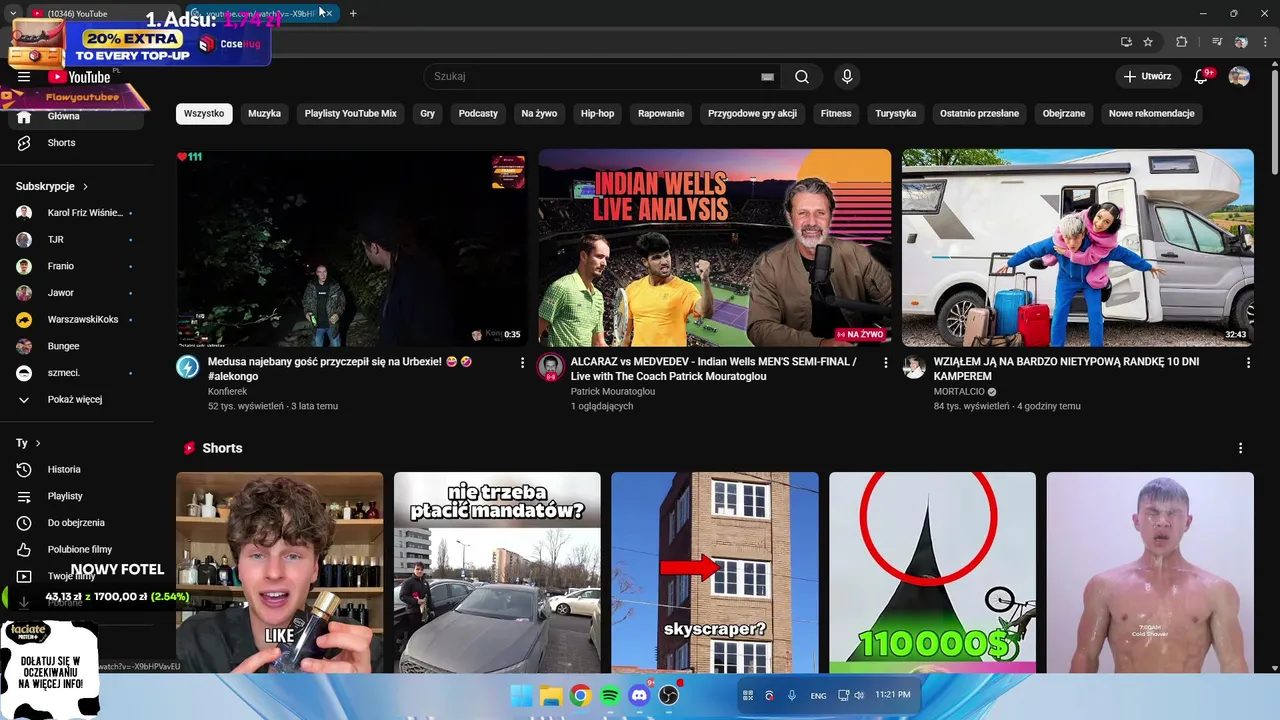Image resolution: width=1280 pixels, height=720 pixels.
Task: Open MORTALCIO channel avatar
Action: (914, 367)
